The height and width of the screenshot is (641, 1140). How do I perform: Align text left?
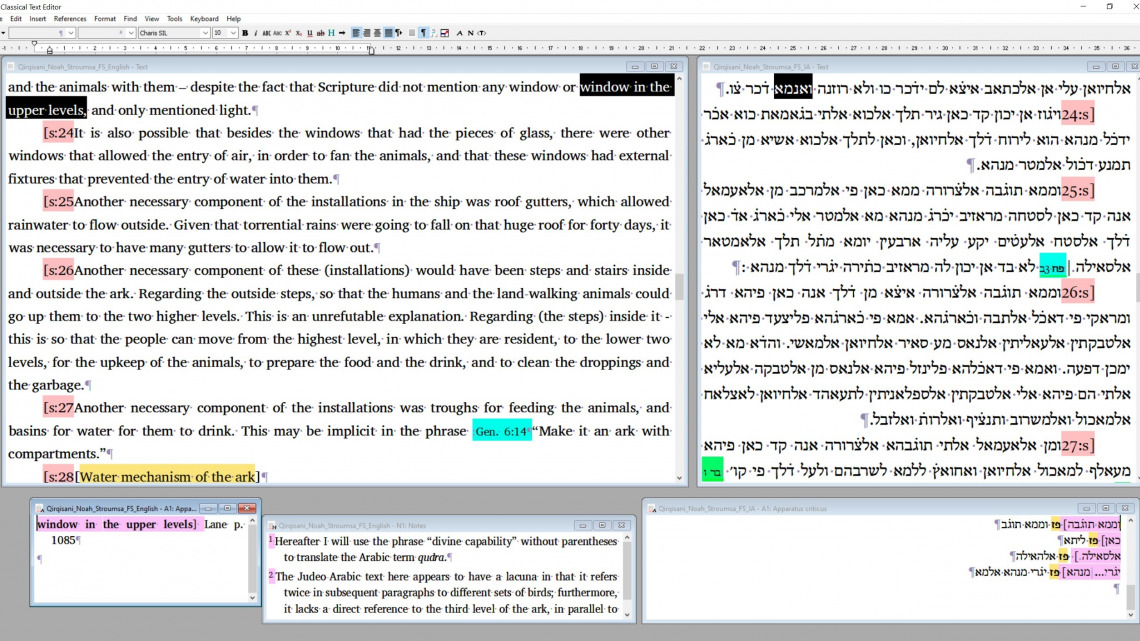355,33
